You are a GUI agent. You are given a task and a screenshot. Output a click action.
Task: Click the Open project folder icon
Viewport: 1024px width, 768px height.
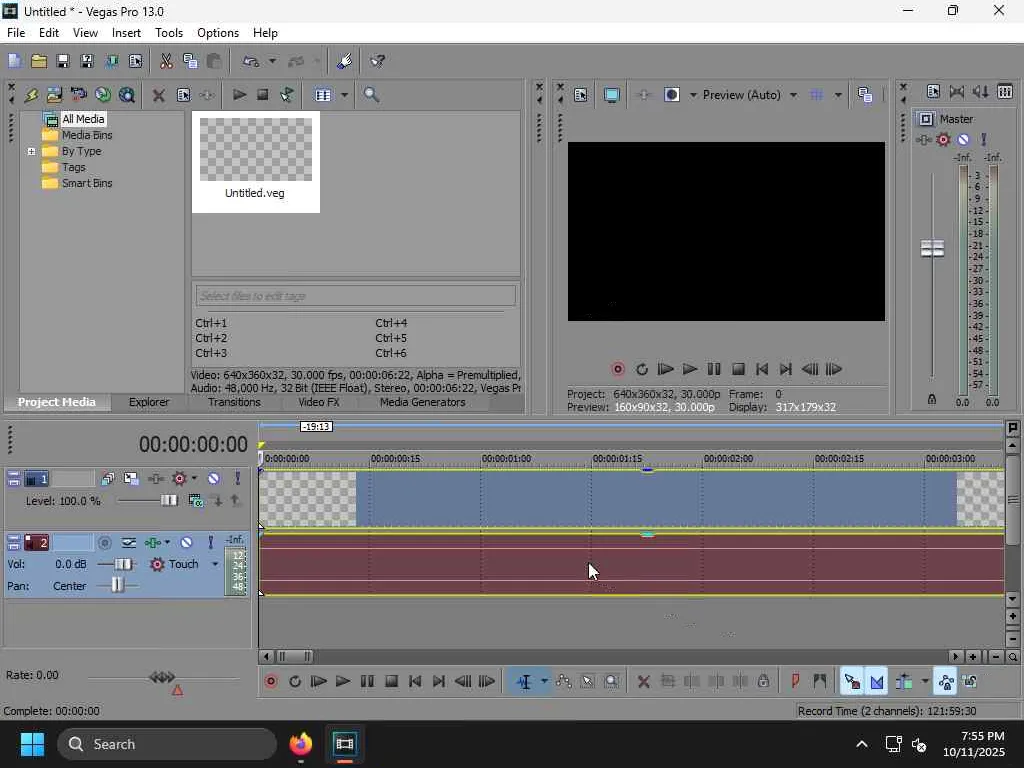39,61
